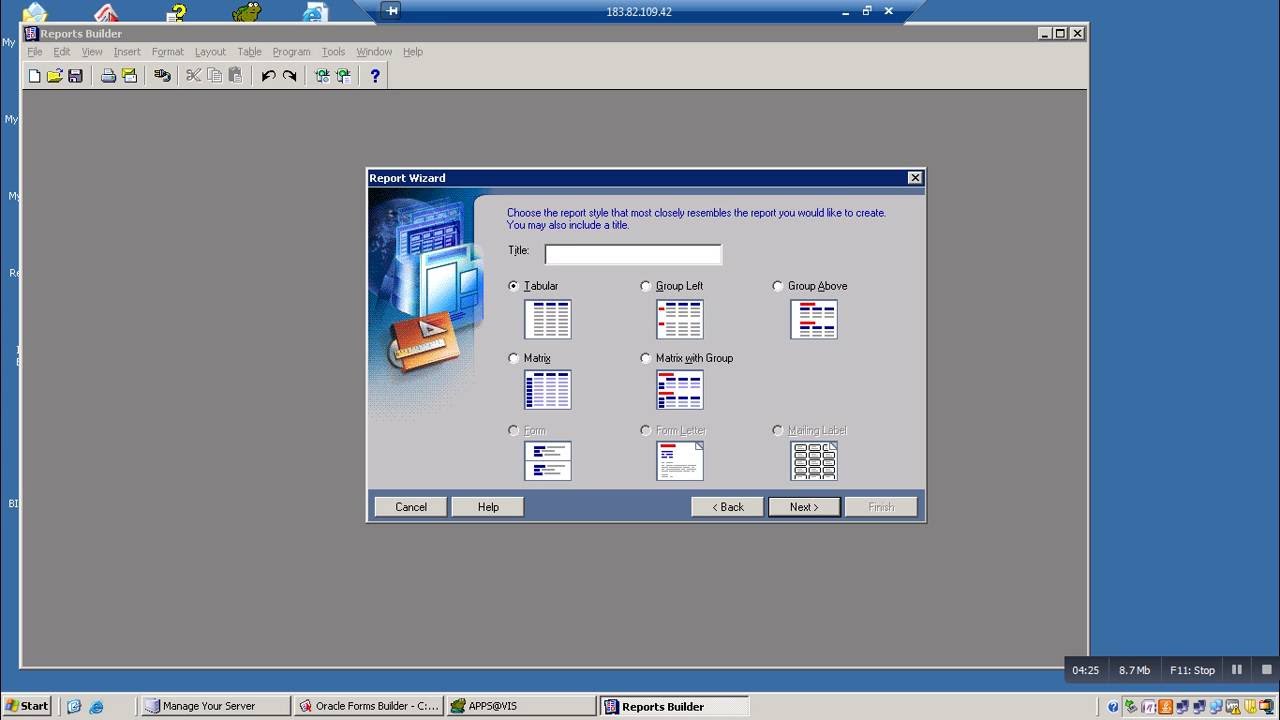1280x720 pixels.
Task: Select the Group Left radio button
Action: point(646,286)
